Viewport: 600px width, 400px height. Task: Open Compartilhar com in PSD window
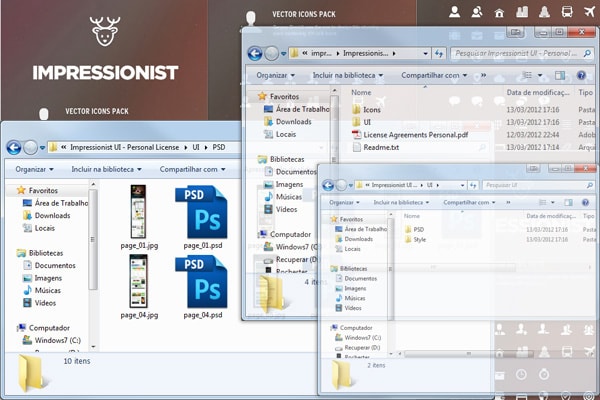[x=192, y=169]
